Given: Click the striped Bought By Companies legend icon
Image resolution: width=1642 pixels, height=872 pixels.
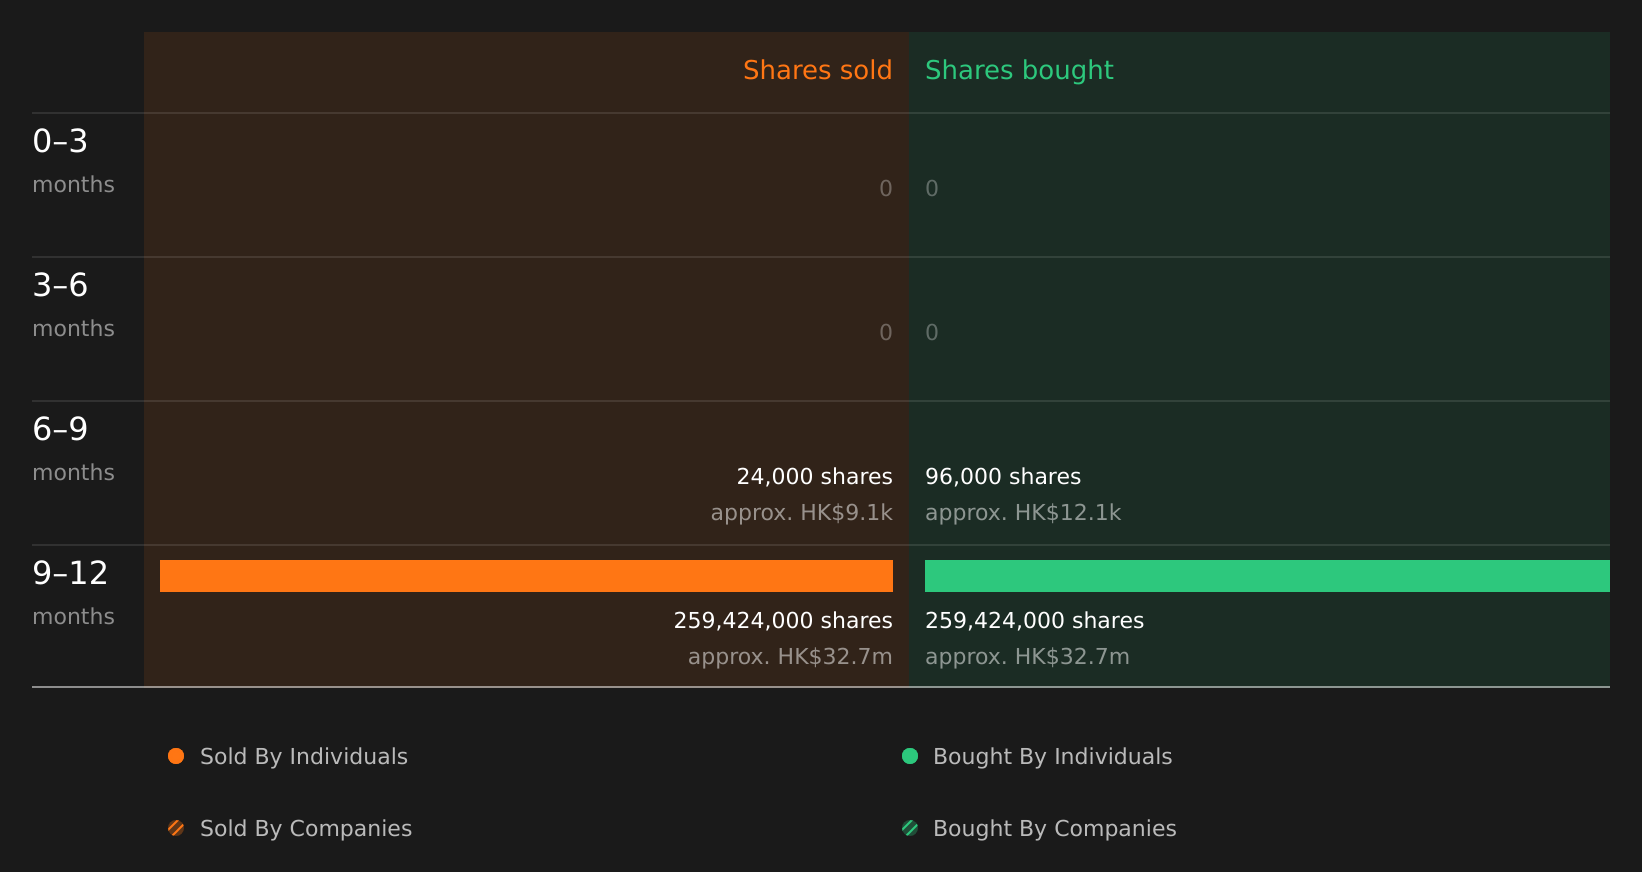Looking at the screenshot, I should pyautogui.click(x=910, y=828).
